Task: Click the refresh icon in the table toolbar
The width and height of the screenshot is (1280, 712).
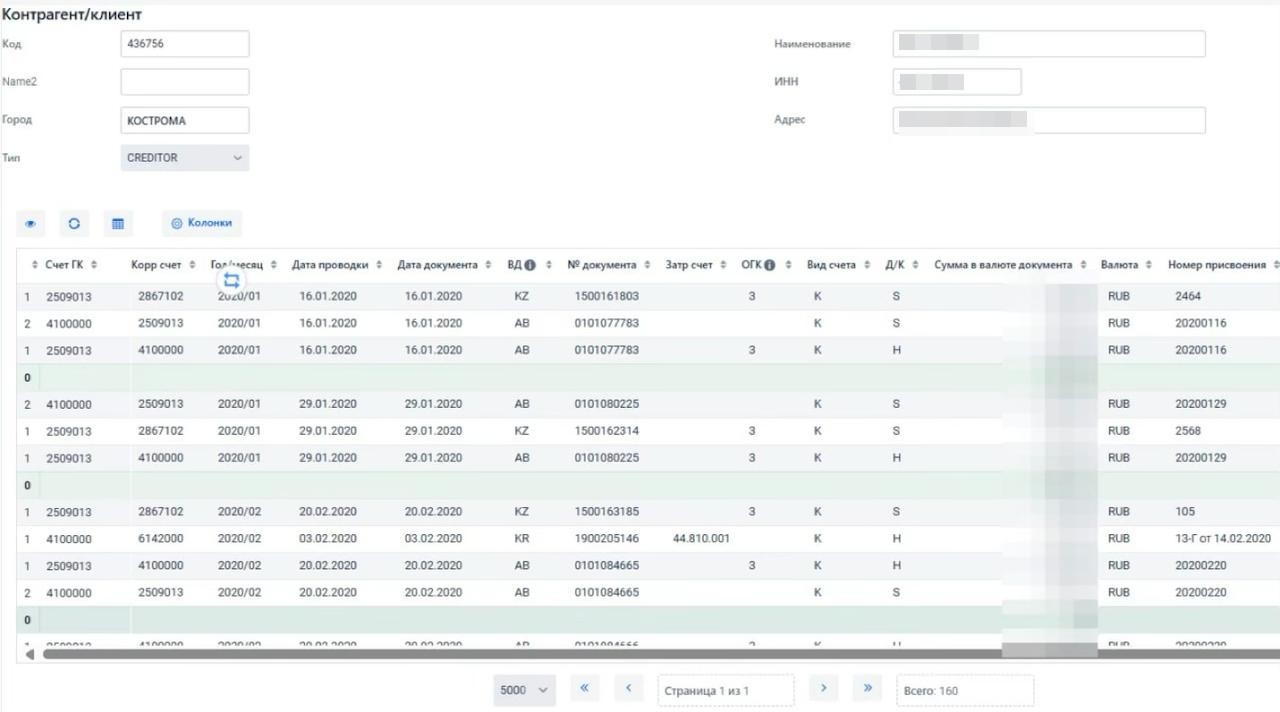Action: (74, 224)
